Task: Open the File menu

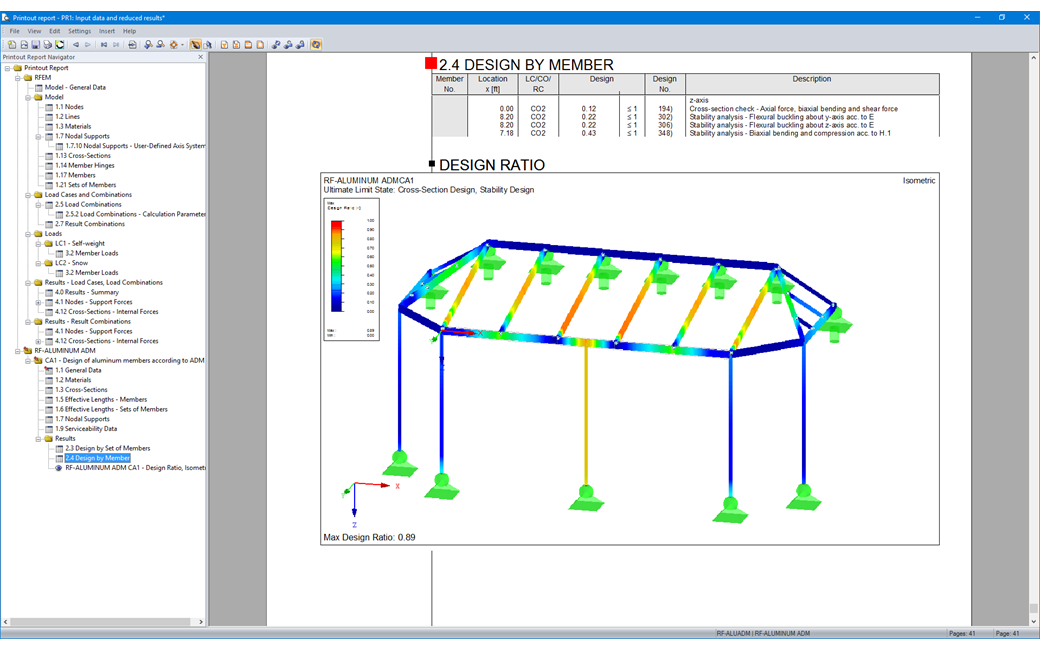Action: (x=15, y=31)
